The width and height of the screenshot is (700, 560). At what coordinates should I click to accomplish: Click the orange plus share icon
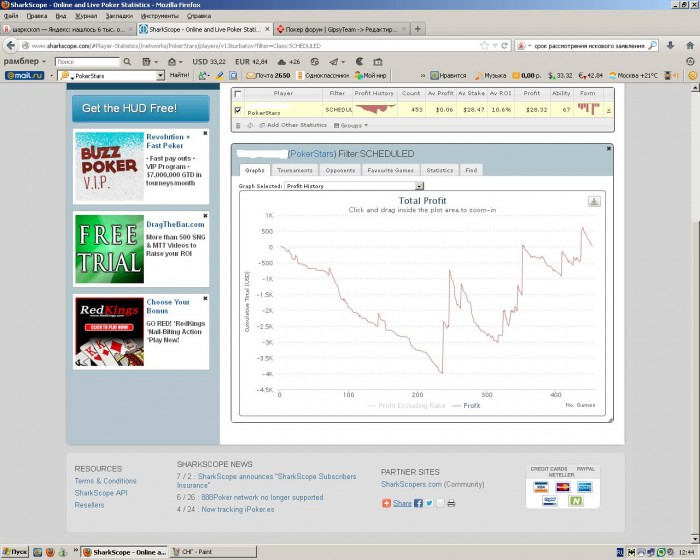click(x=386, y=503)
